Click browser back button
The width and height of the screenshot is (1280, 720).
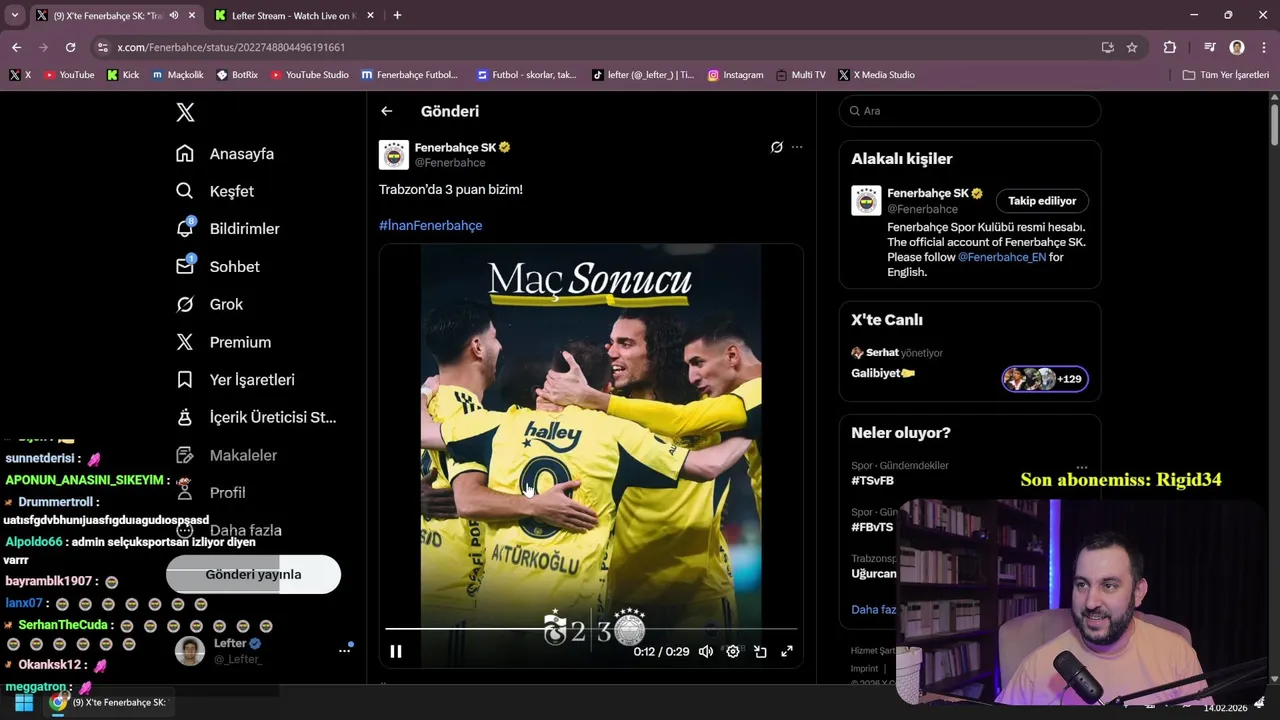click(x=16, y=47)
